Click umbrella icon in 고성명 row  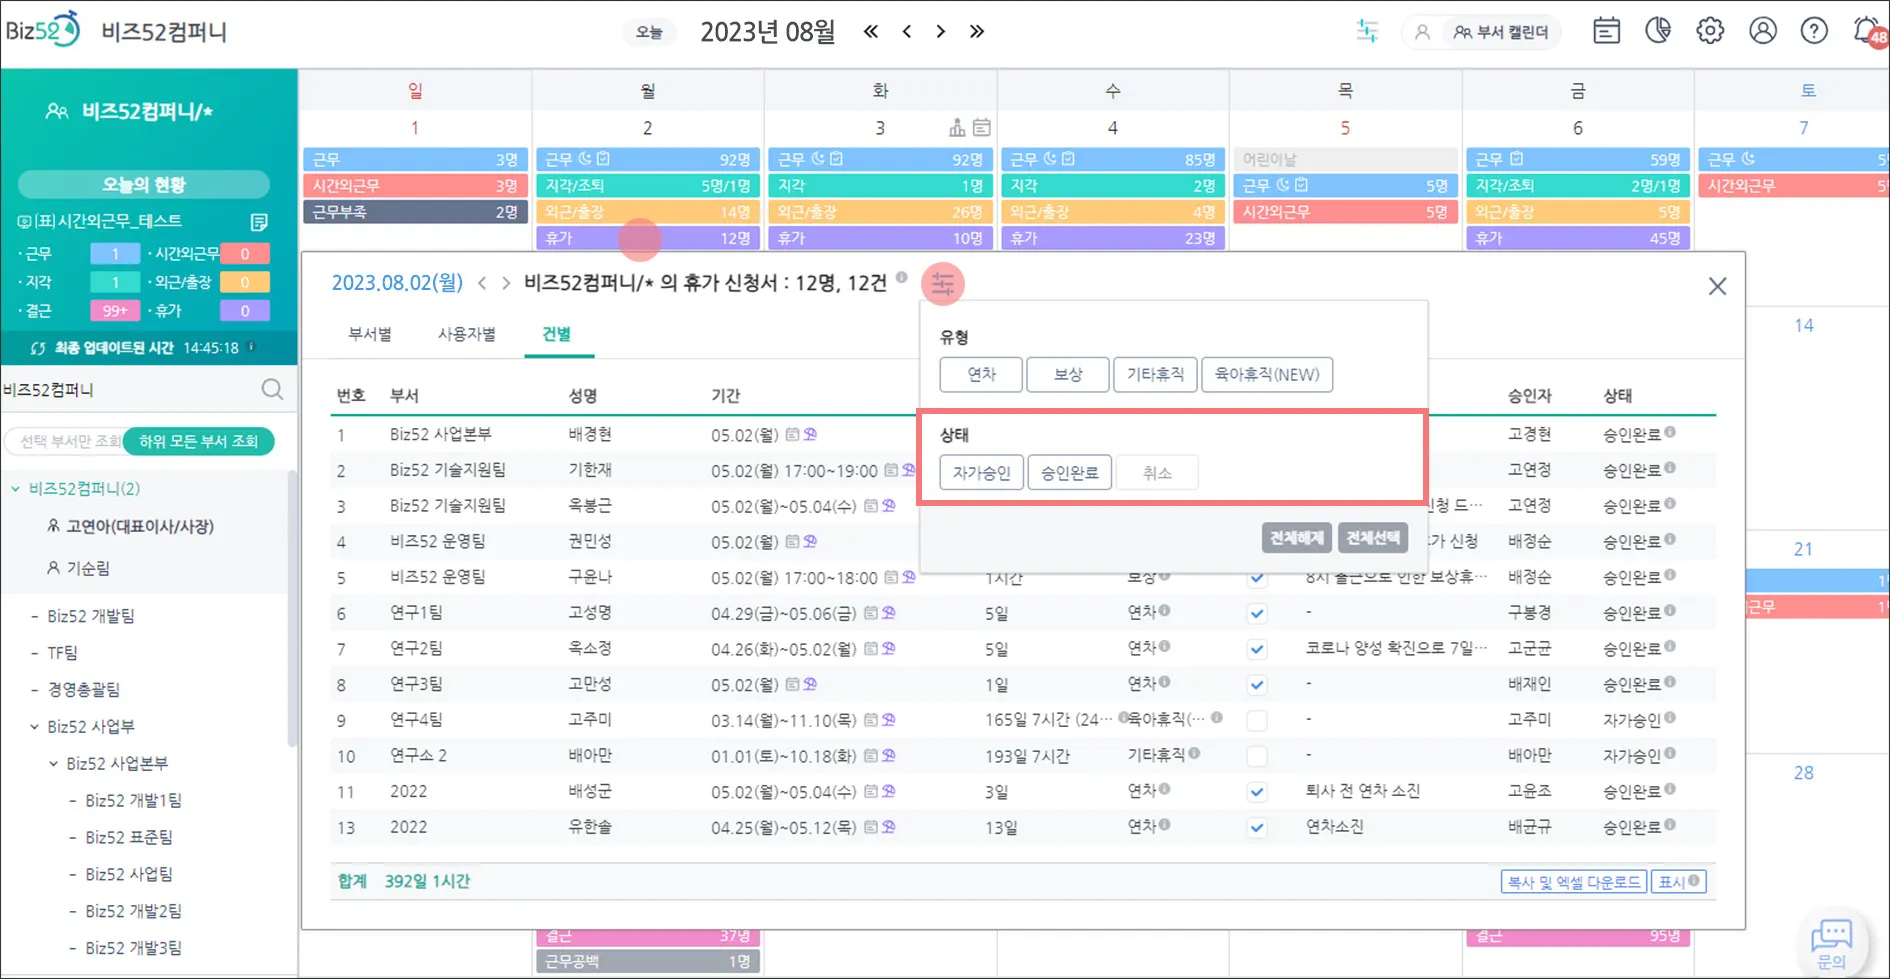(x=888, y=613)
